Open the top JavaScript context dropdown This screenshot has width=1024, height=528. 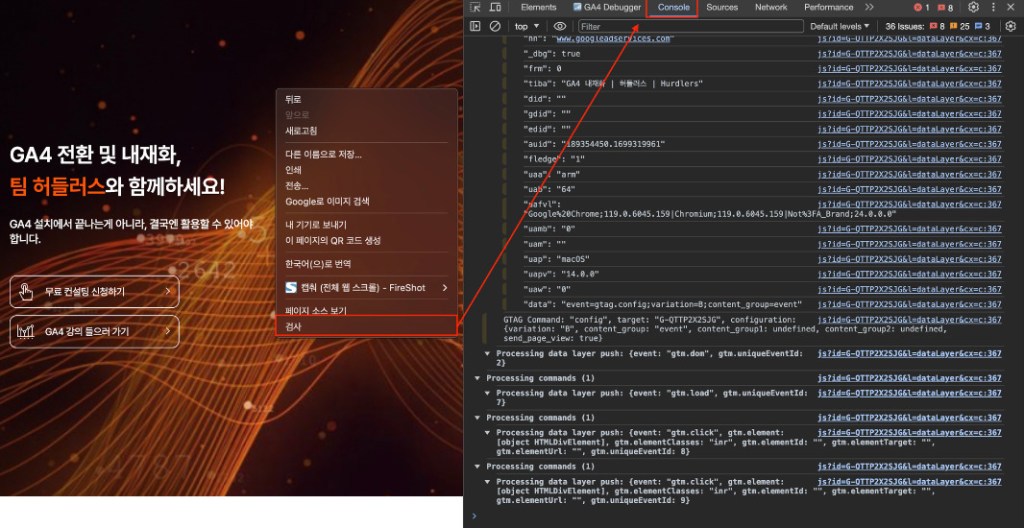click(527, 26)
